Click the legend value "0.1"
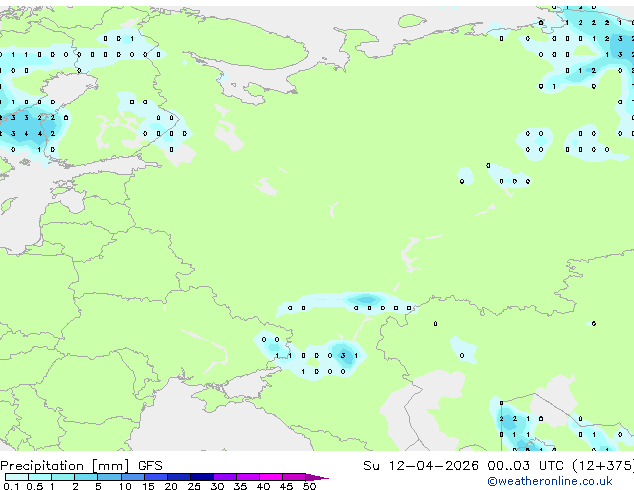 point(11,486)
